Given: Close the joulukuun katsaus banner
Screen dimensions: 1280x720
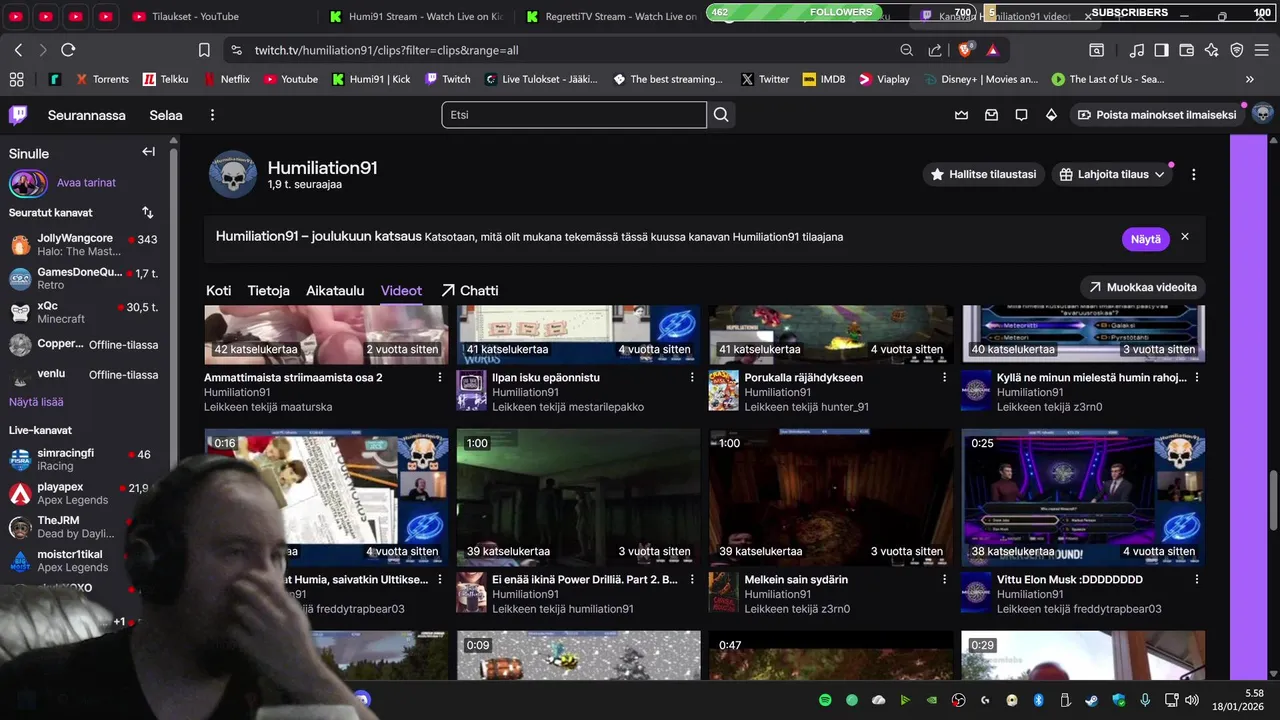Looking at the screenshot, I should coord(1185,237).
